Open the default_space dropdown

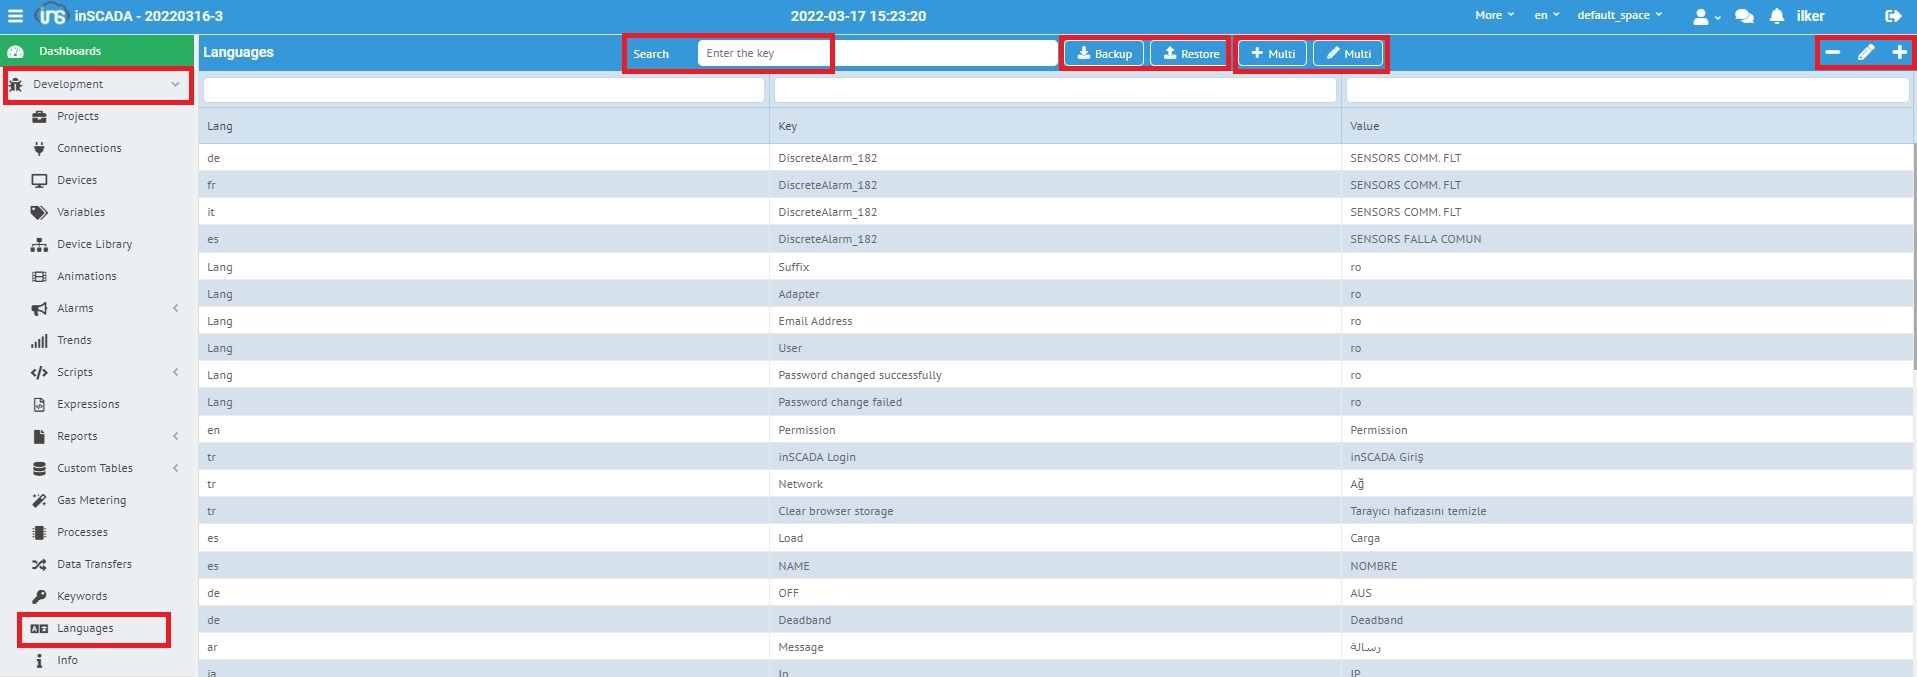[1619, 15]
